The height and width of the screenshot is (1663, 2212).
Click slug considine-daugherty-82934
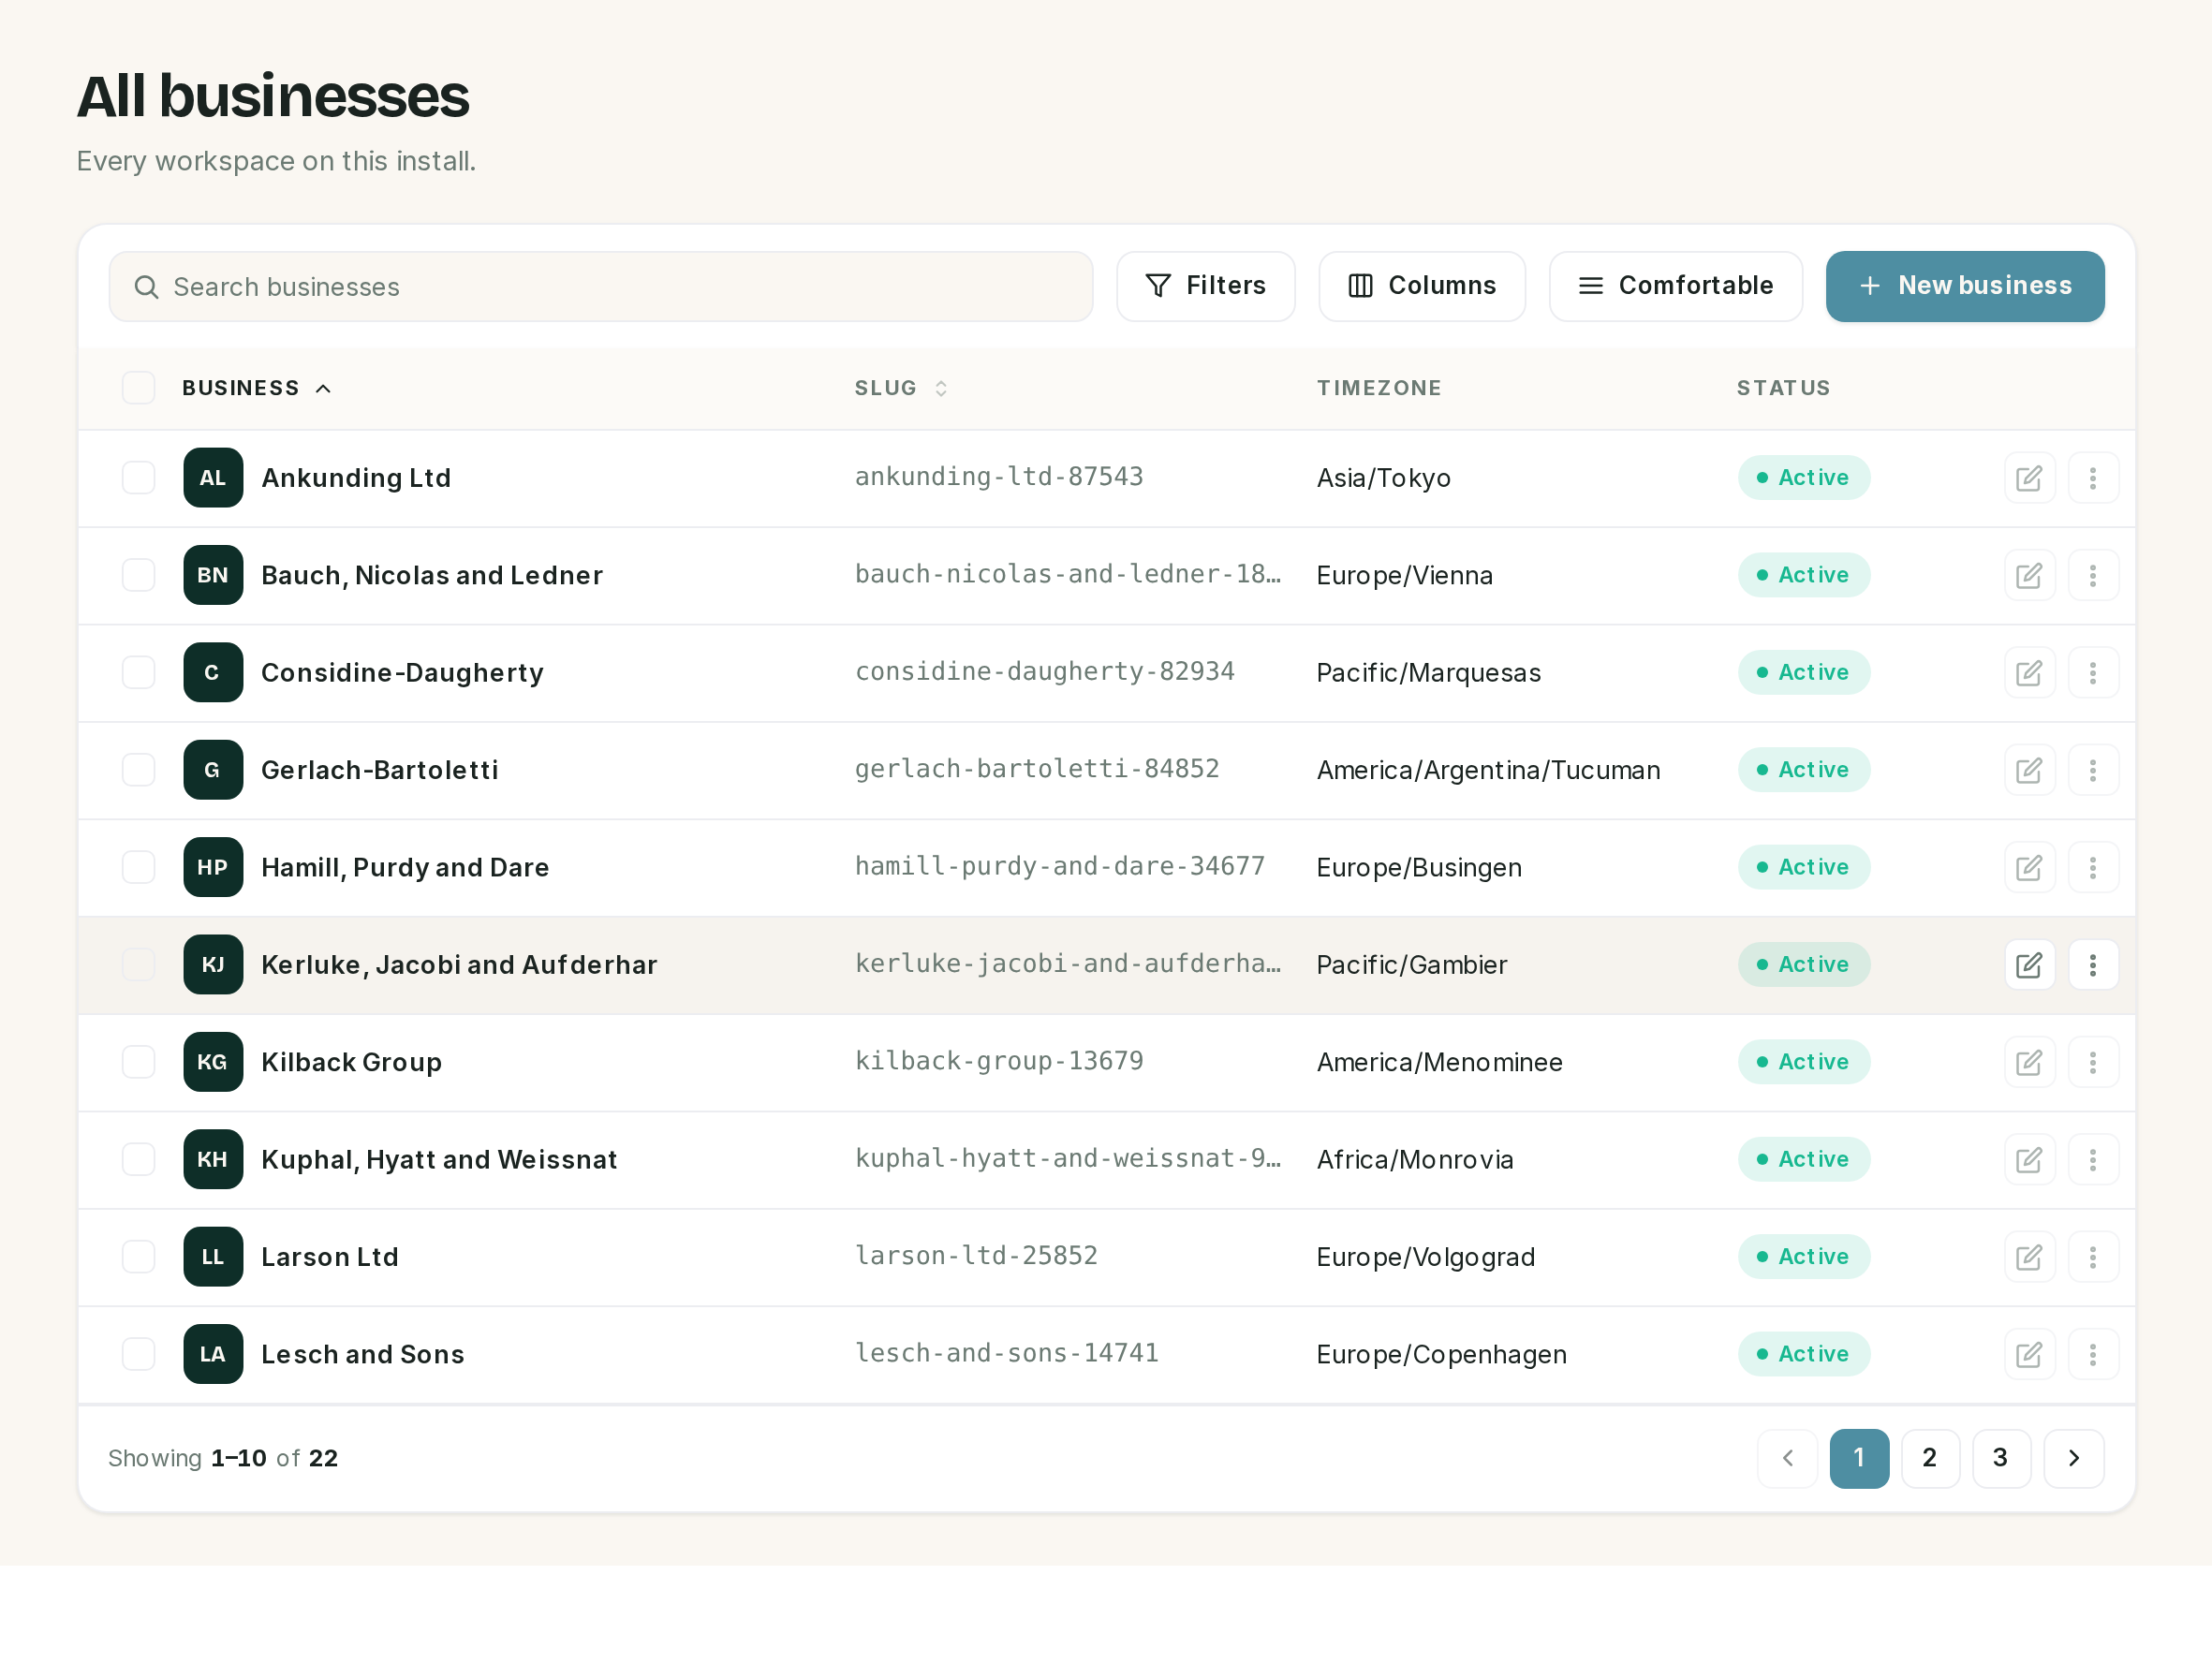tap(1044, 672)
